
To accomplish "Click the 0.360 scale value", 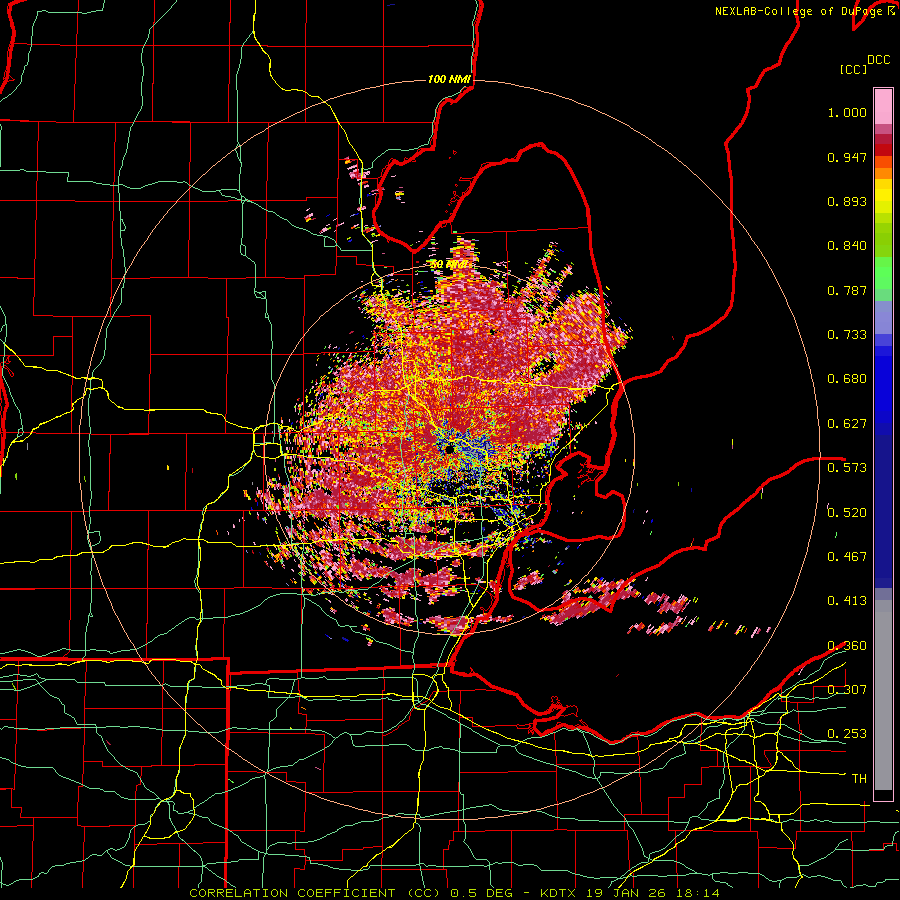I will (847, 645).
